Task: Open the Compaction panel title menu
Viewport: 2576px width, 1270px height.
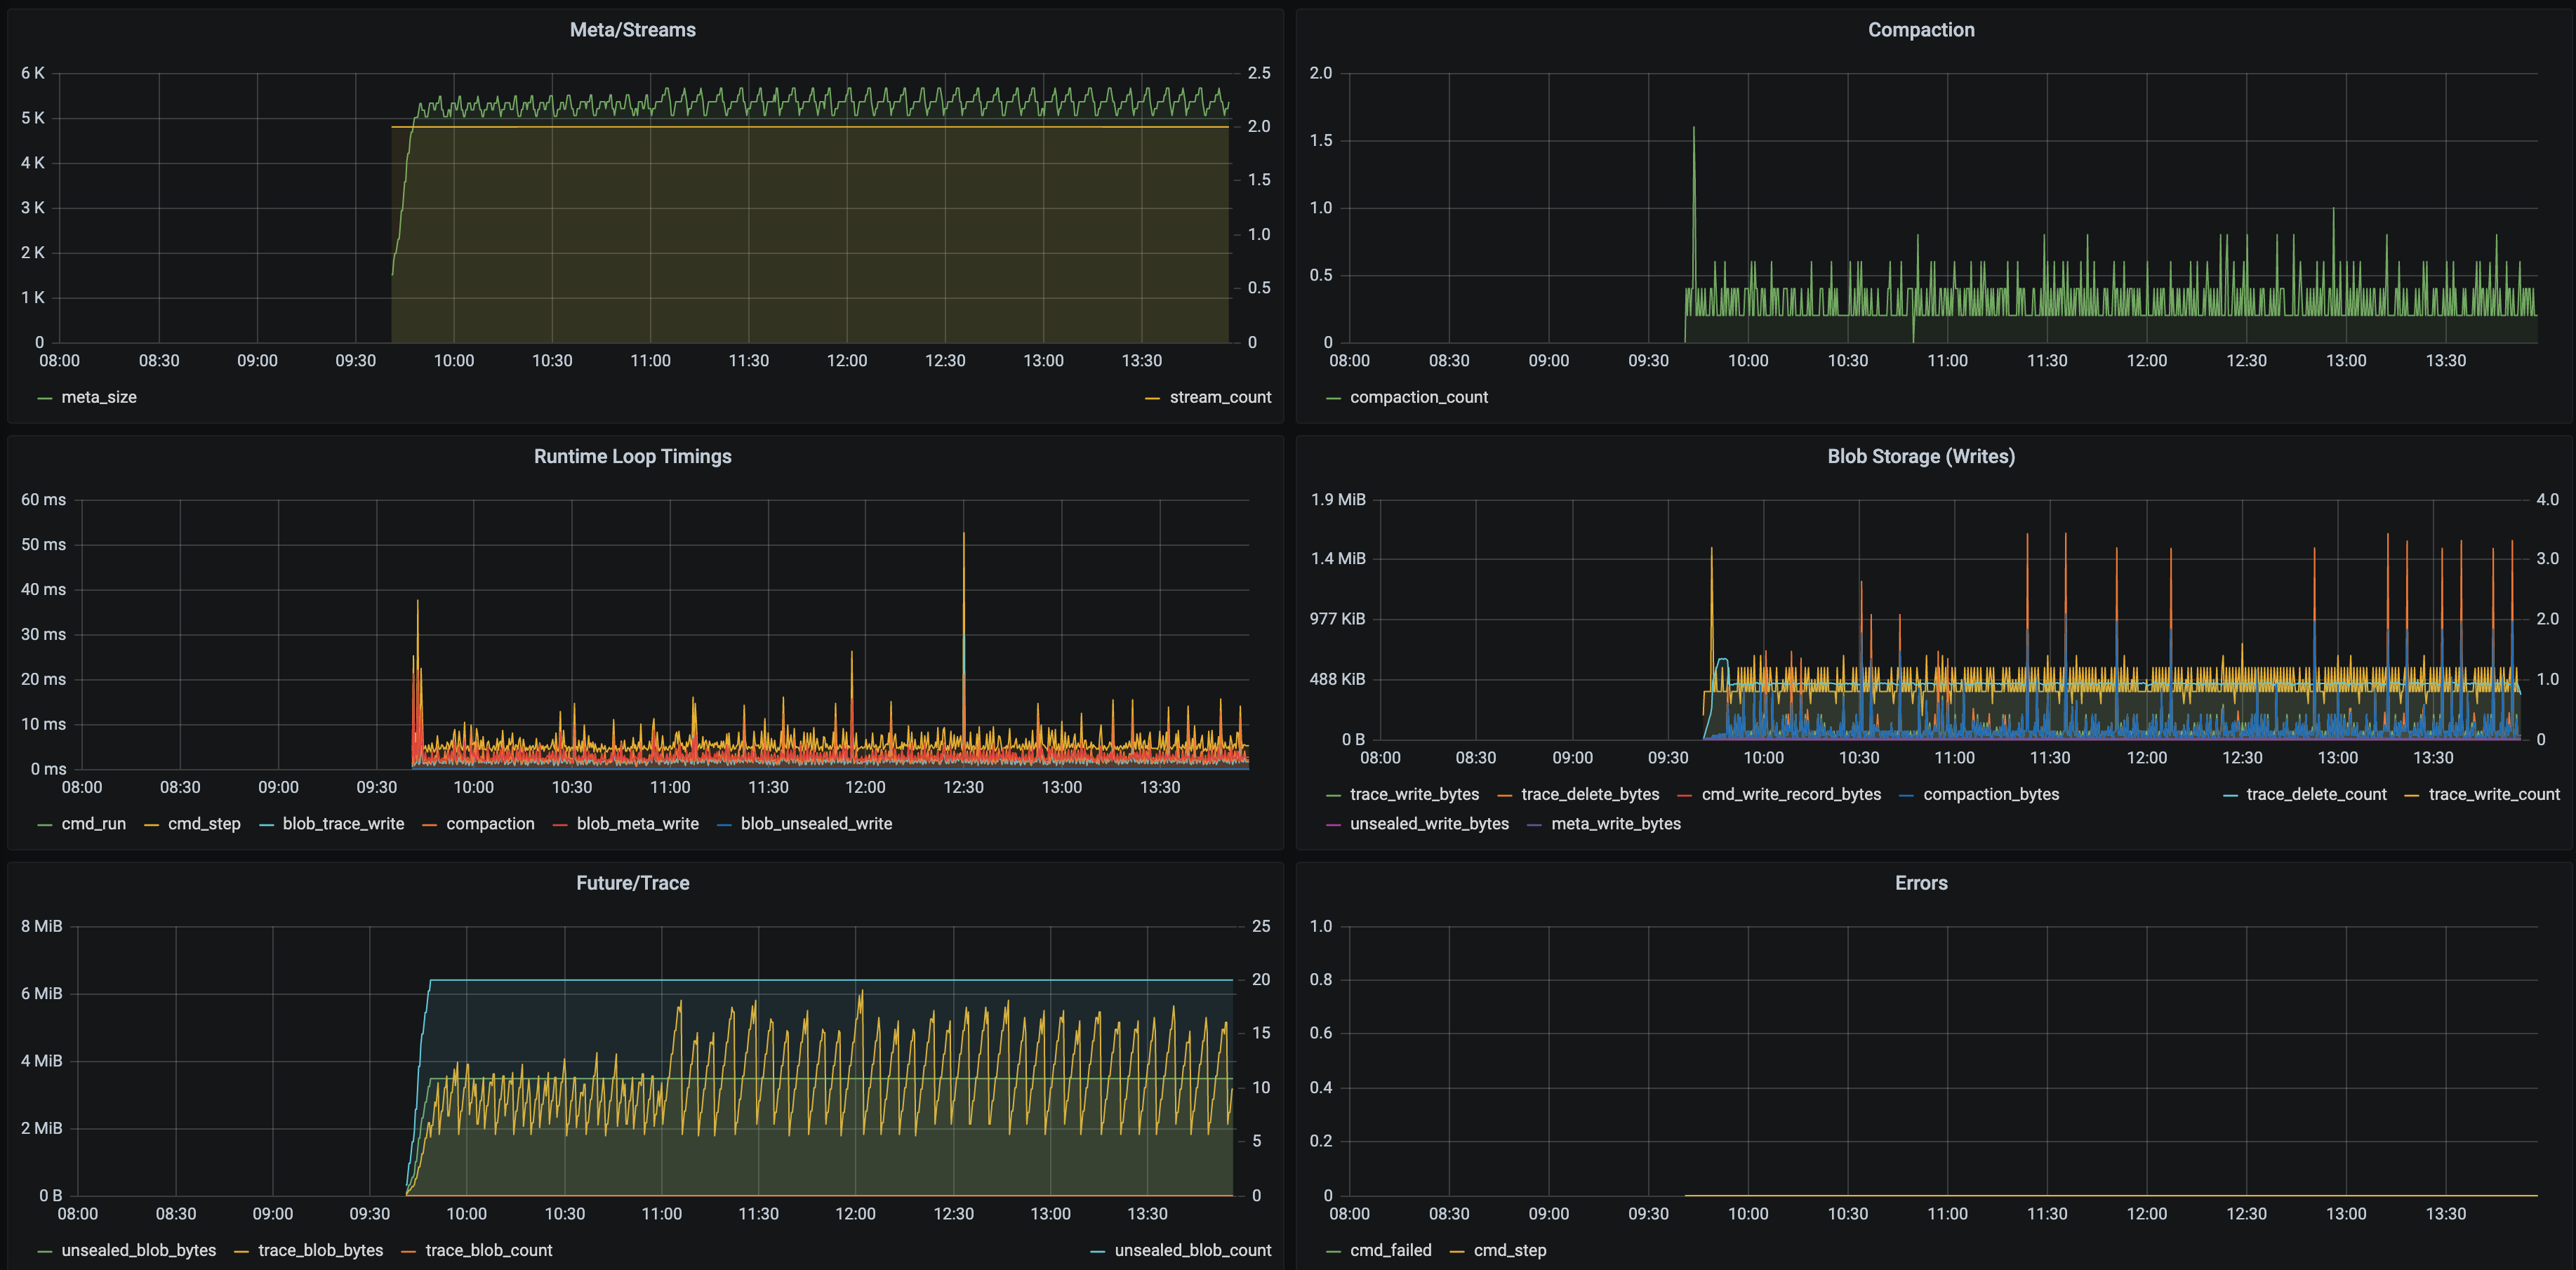Action: click(x=1920, y=29)
